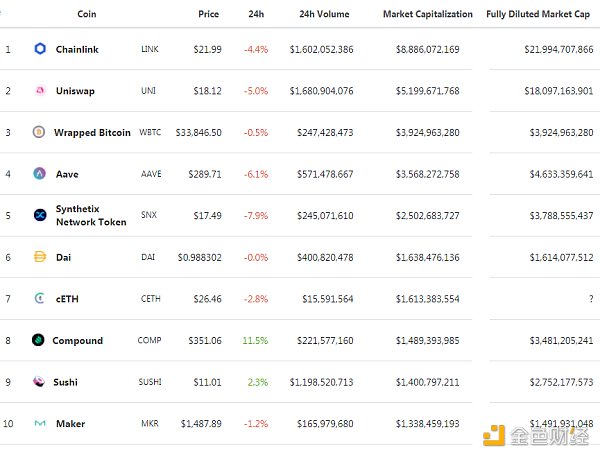Open the Synthetix Network Token link
This screenshot has width=600, height=457.
pos(91,215)
